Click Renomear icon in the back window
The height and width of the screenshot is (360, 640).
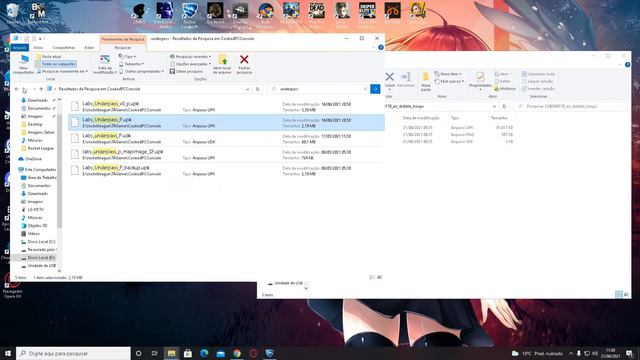pyautogui.click(x=406, y=77)
